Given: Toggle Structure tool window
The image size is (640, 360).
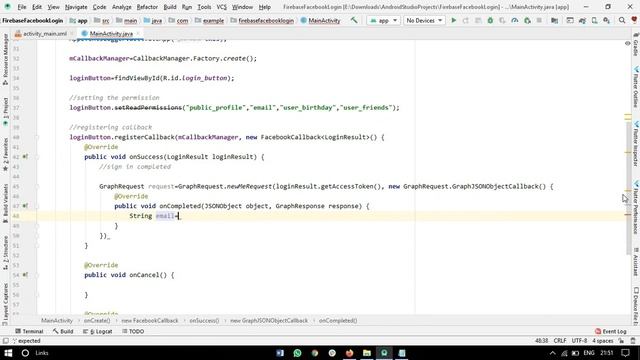Looking at the screenshot, I should pyautogui.click(x=5, y=253).
